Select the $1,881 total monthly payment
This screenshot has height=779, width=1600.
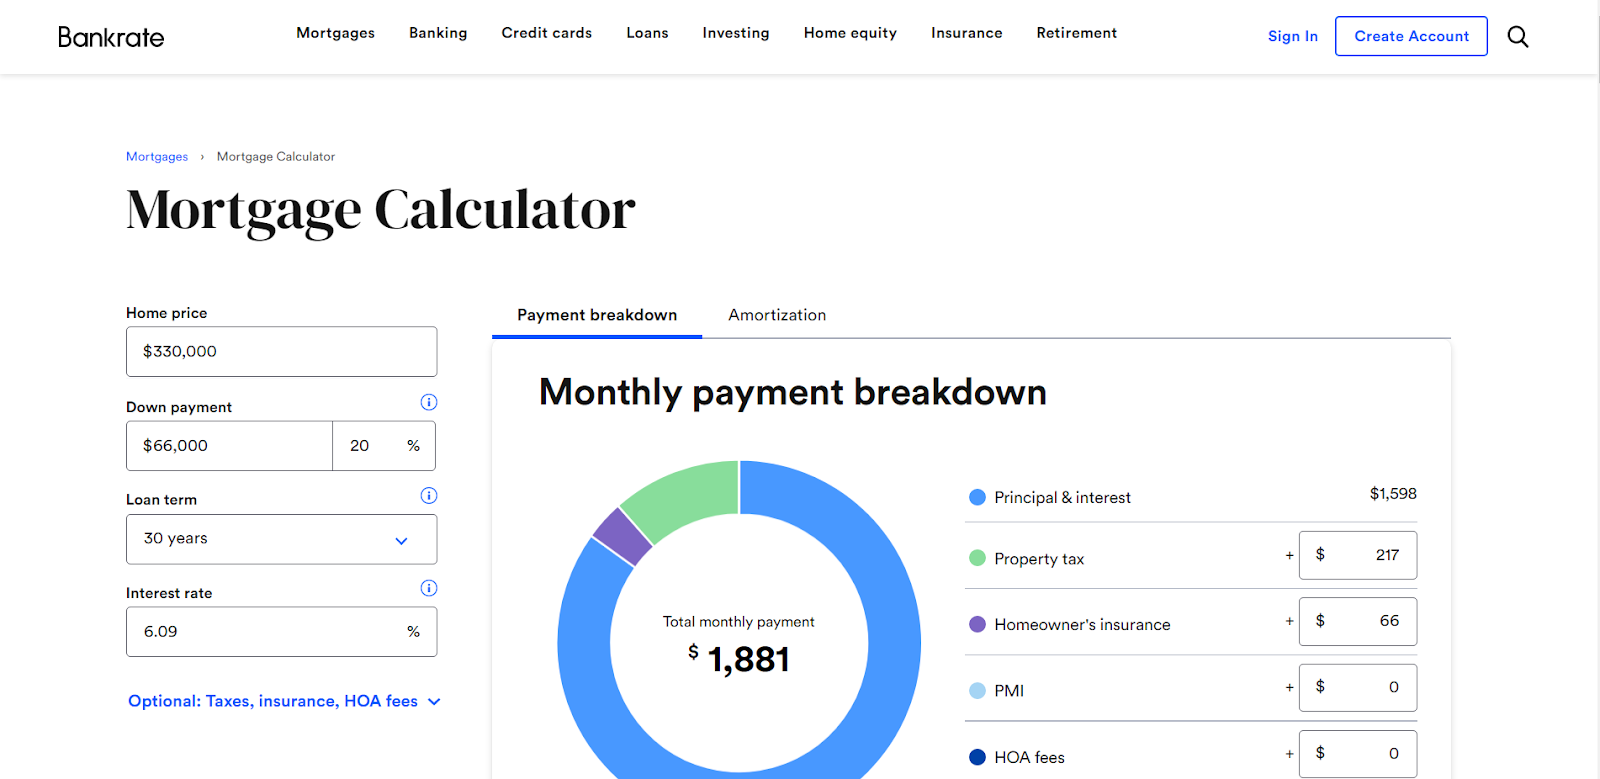tap(739, 659)
